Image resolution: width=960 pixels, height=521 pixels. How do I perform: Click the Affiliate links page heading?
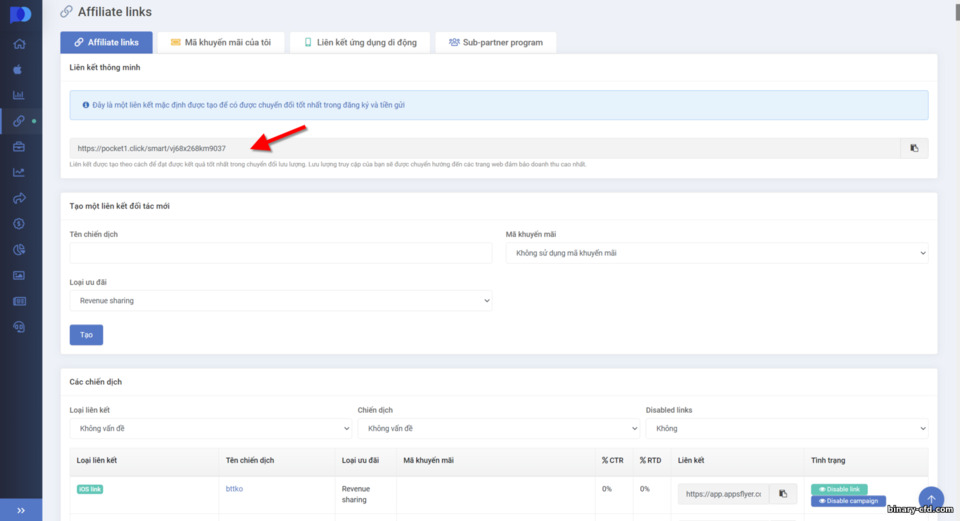114,12
